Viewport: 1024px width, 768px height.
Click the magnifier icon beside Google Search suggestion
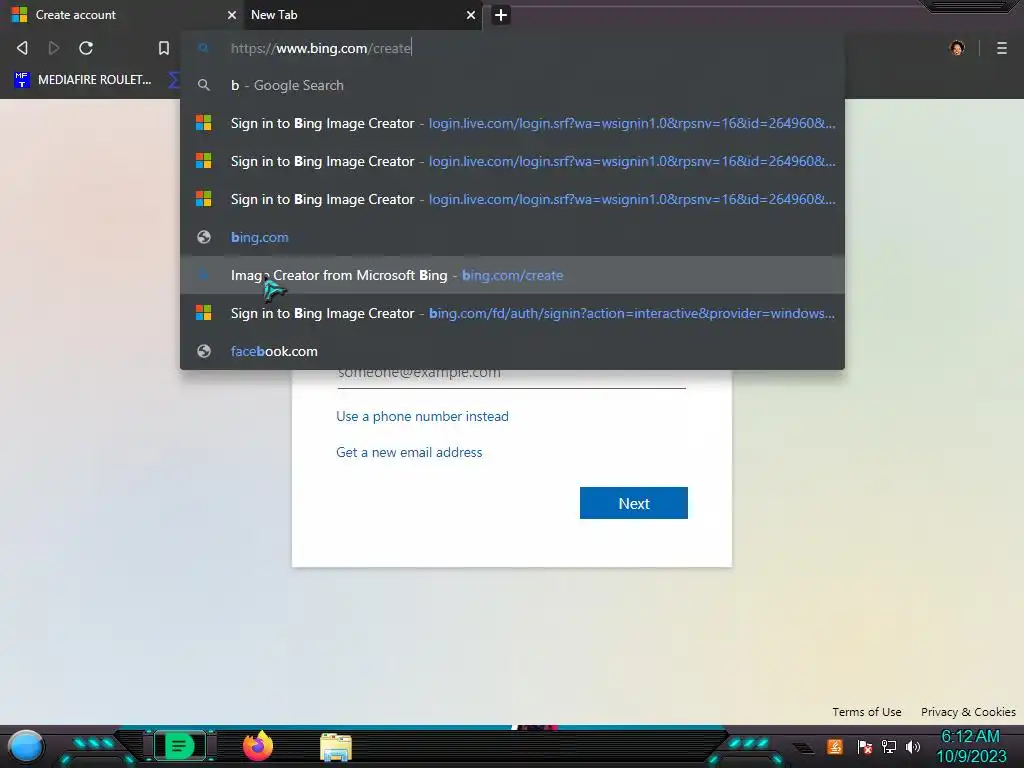(x=204, y=86)
